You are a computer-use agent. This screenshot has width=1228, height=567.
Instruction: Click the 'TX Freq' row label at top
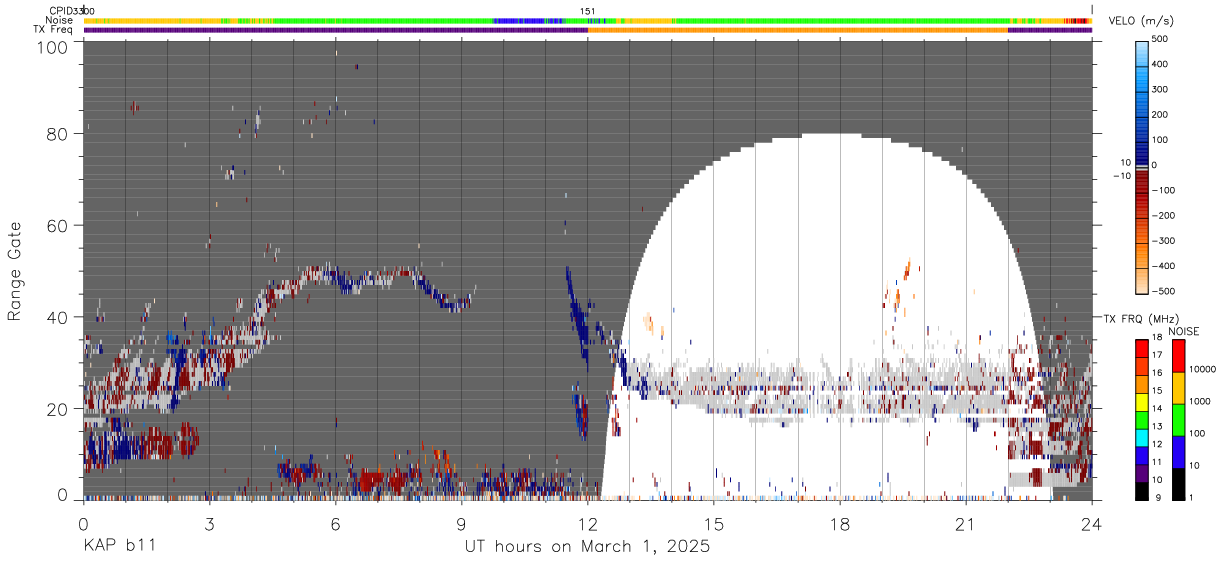point(54,29)
